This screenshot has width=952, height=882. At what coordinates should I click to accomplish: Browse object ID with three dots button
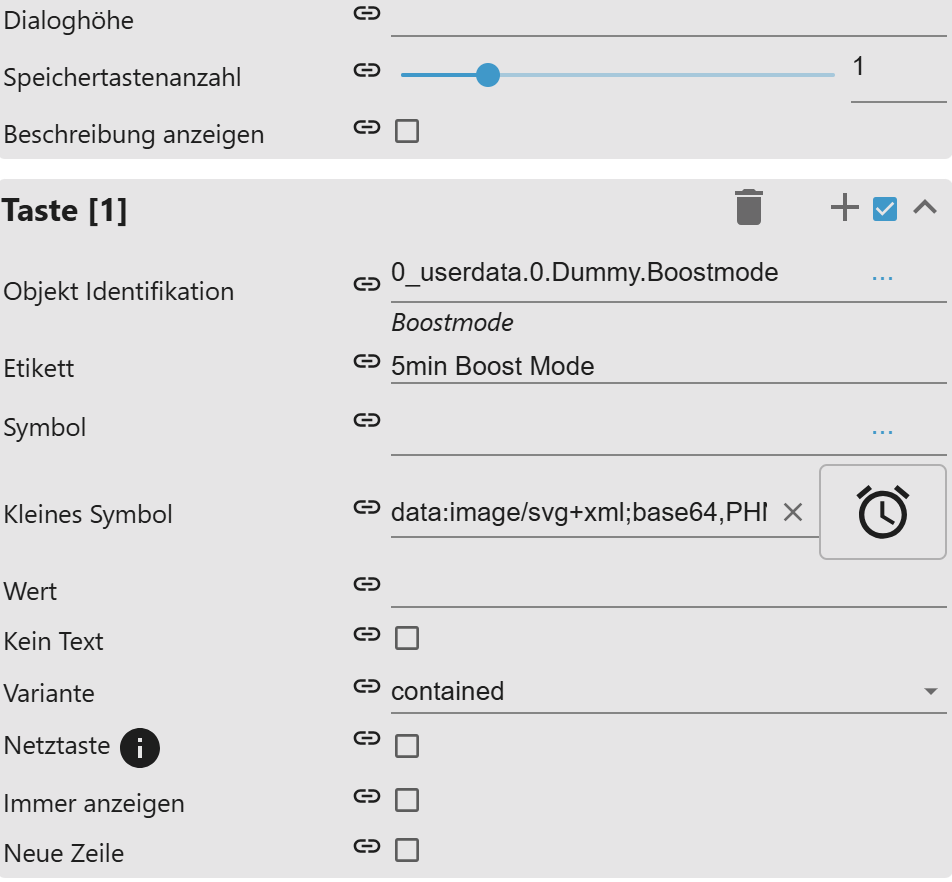[882, 276]
